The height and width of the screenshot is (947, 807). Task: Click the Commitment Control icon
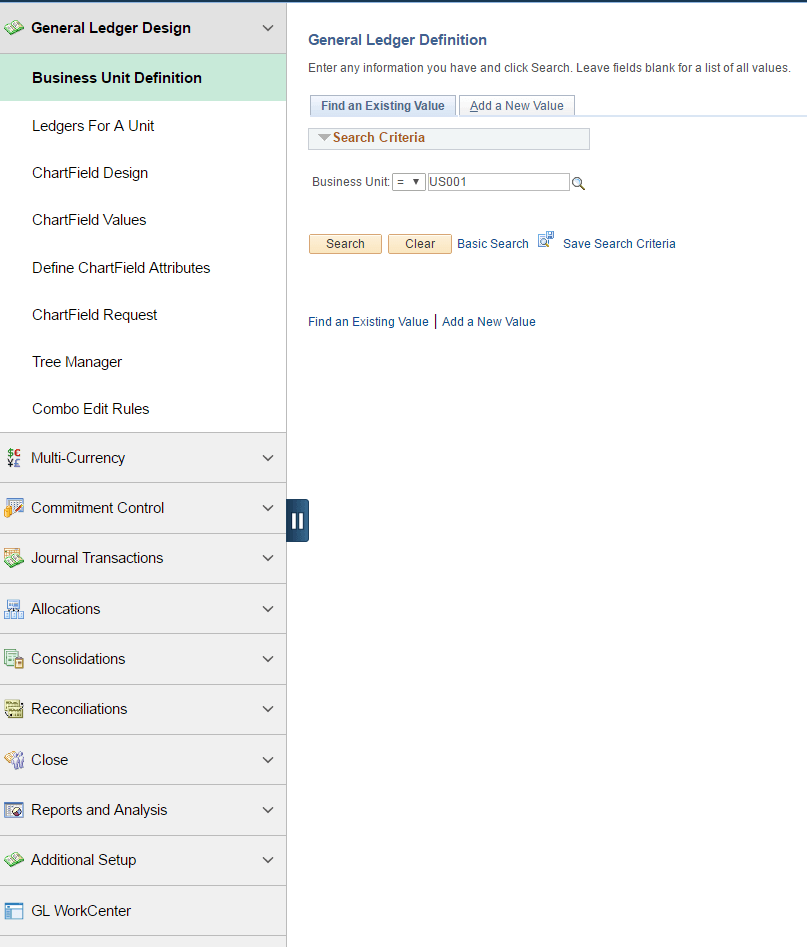[14, 508]
